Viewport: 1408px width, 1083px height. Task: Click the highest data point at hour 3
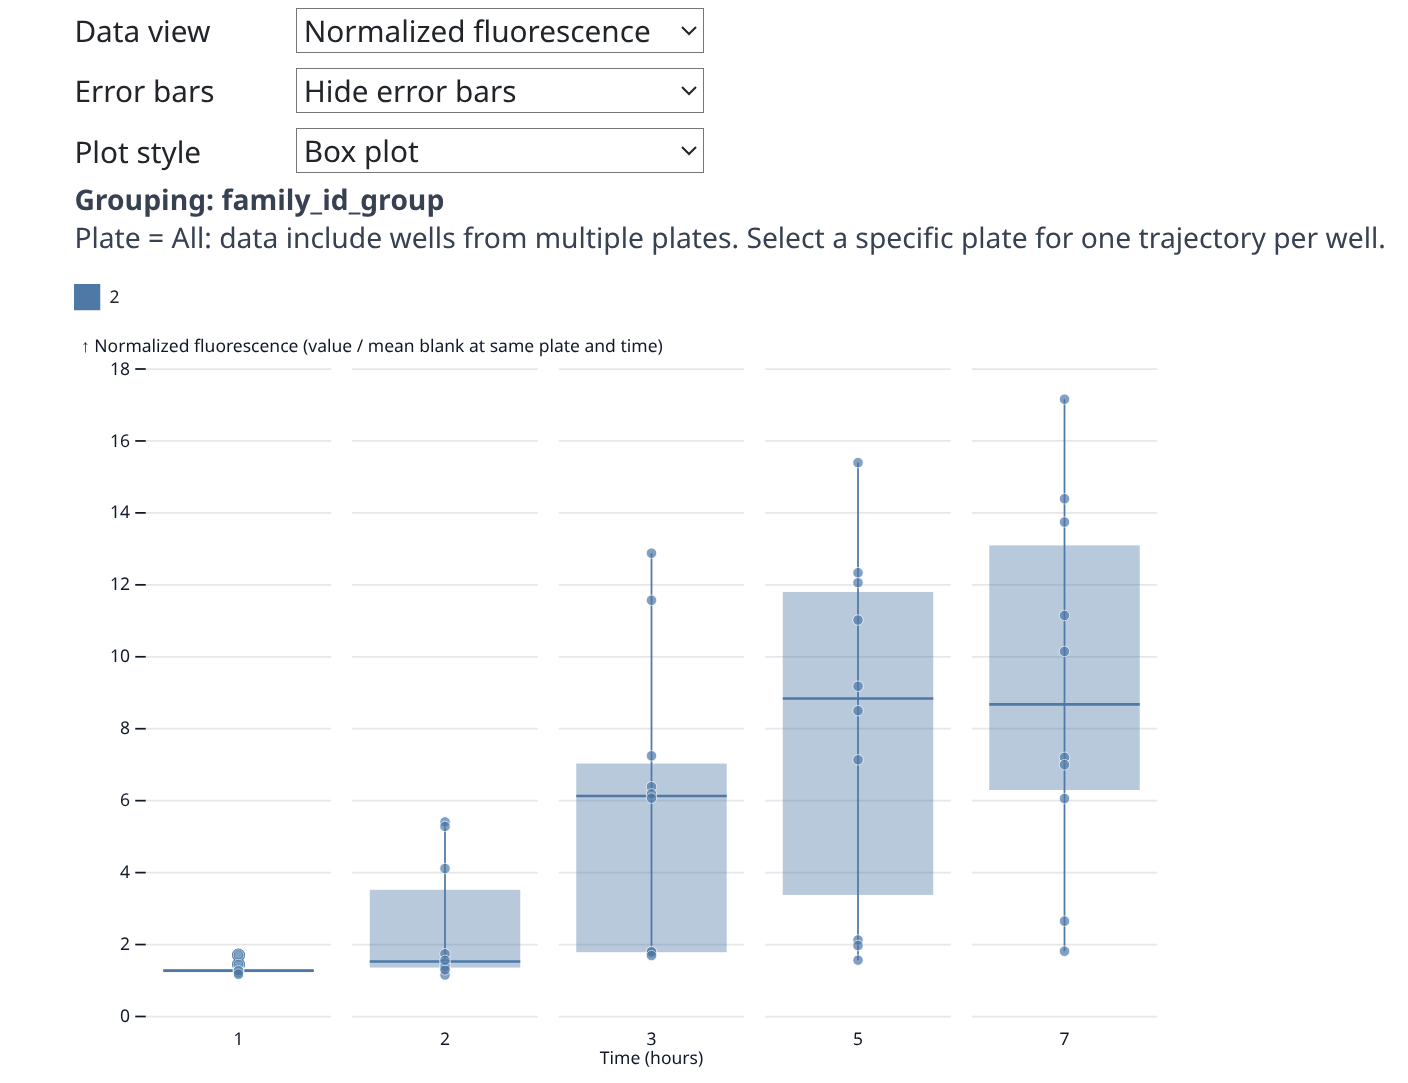pyautogui.click(x=651, y=553)
